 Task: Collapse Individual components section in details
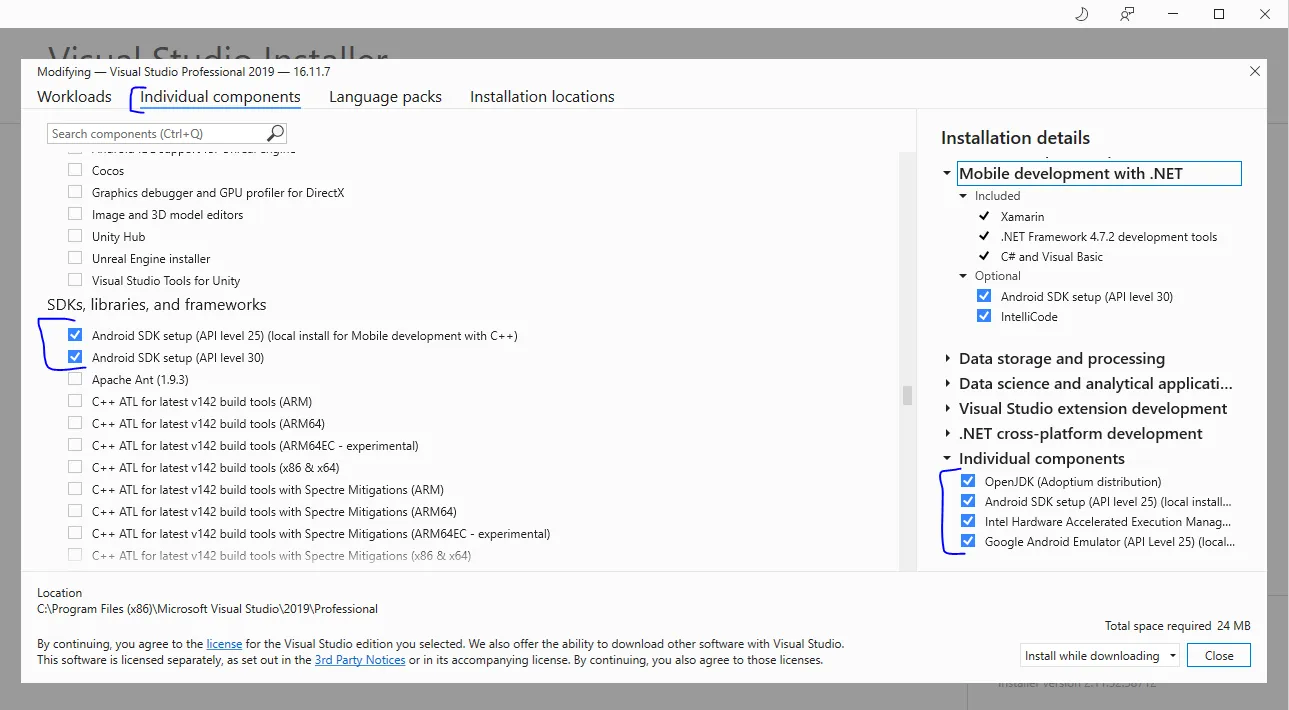pyautogui.click(x=947, y=459)
